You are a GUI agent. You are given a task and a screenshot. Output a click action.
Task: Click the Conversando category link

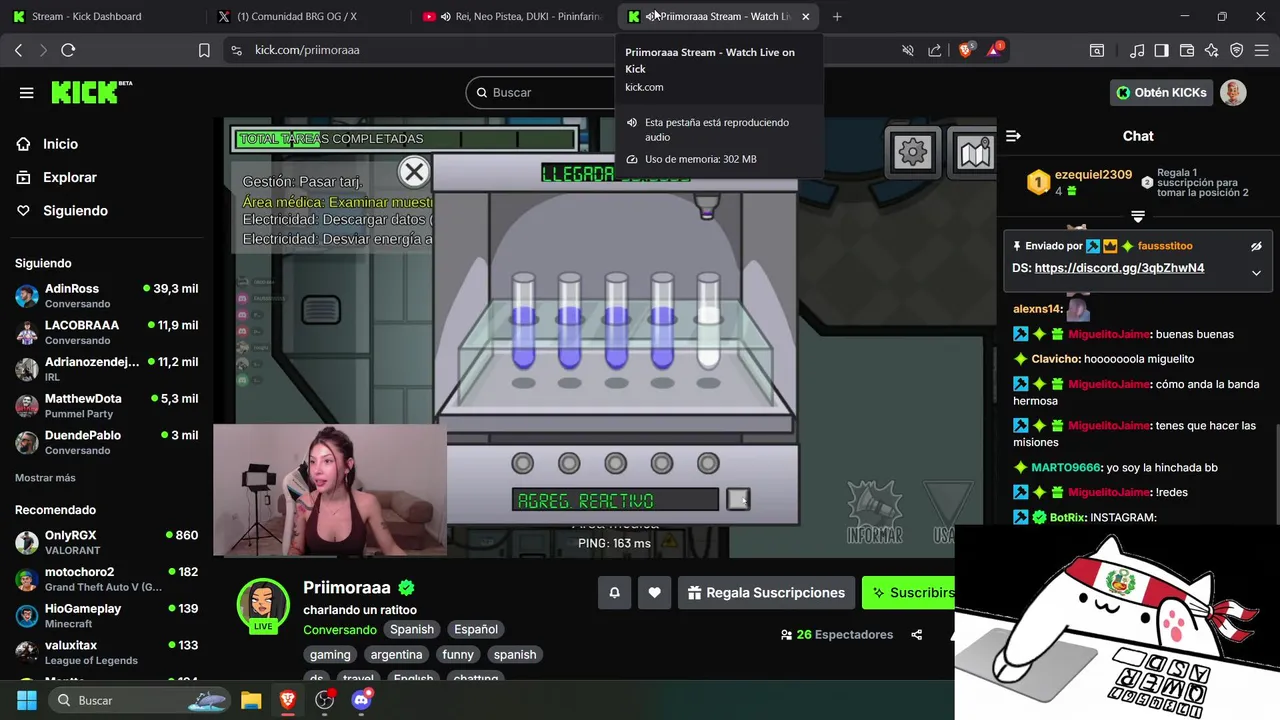[340, 629]
